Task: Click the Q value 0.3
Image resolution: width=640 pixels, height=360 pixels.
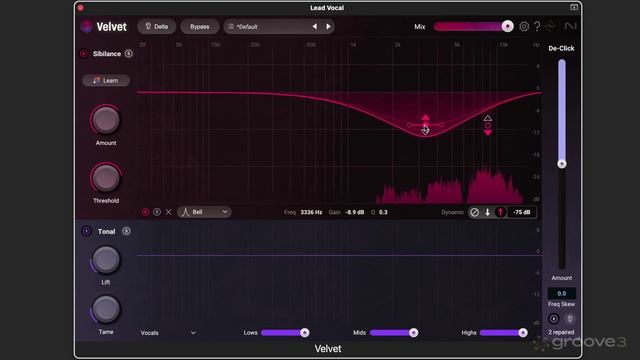Action: coord(383,212)
